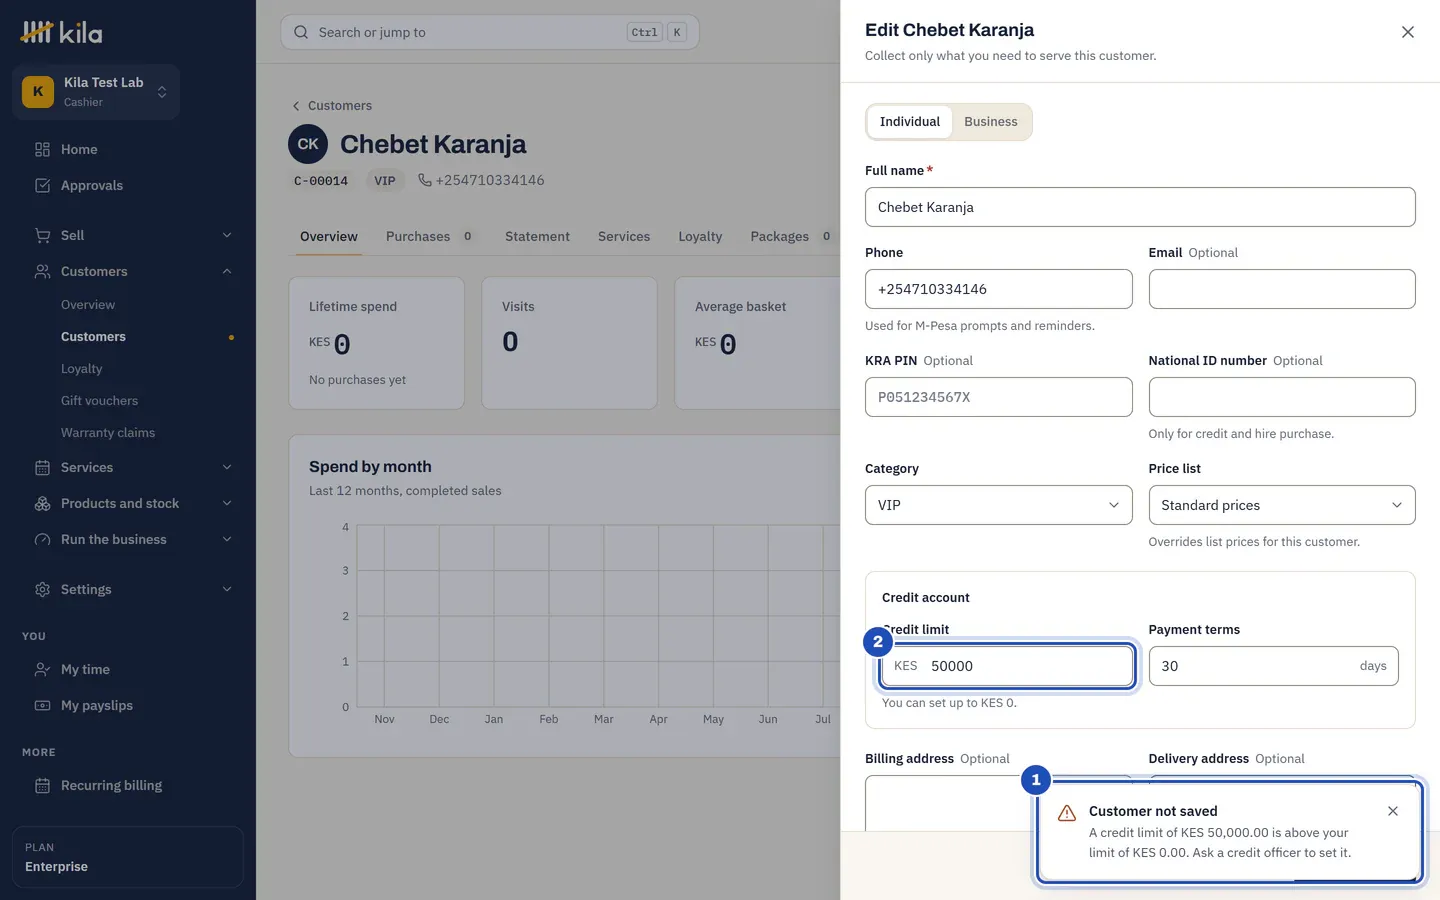Expand Products and stock chevron

pos(227,503)
